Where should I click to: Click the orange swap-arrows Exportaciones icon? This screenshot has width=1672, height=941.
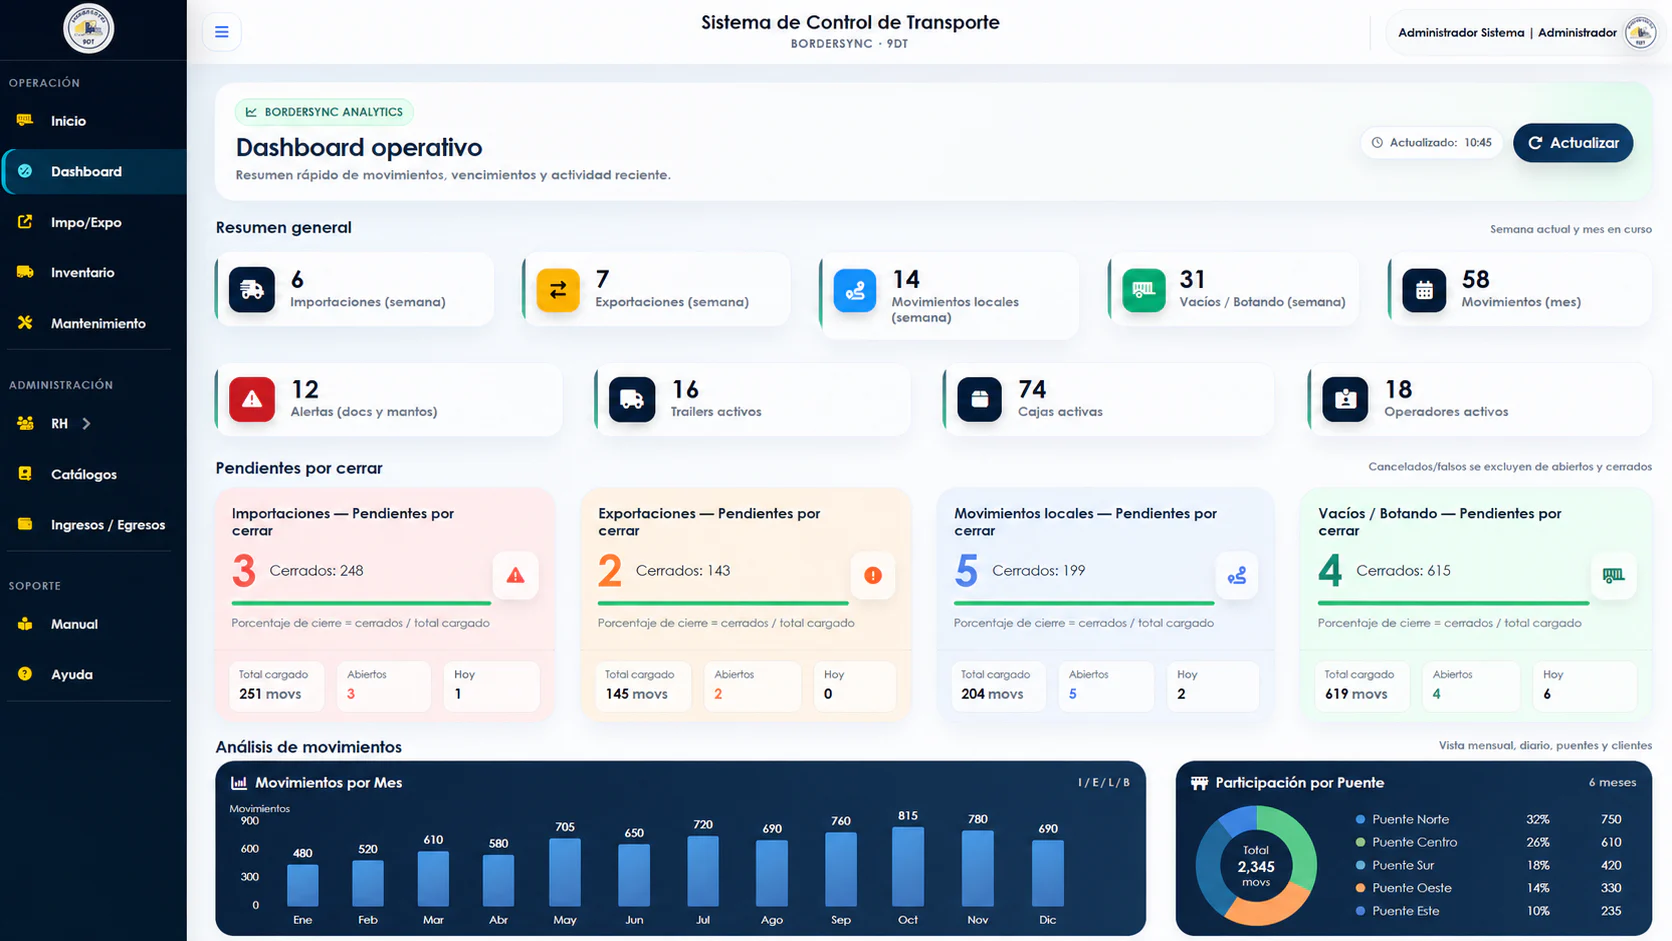(x=558, y=290)
